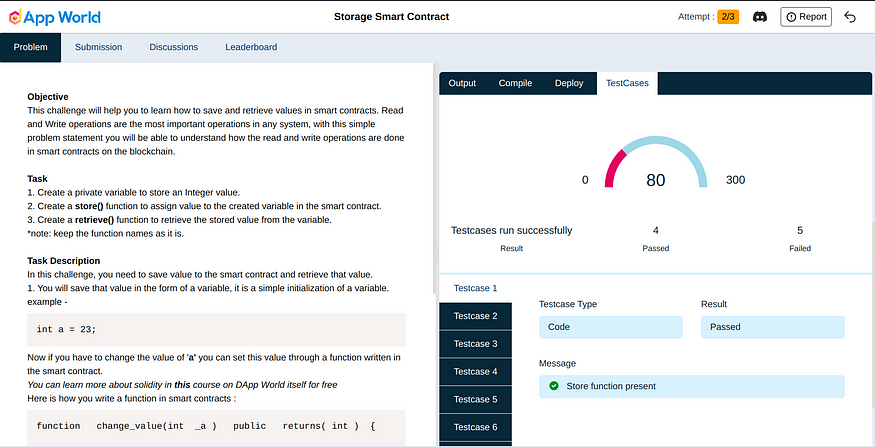Click the green check icon beside Store function present
The height and width of the screenshot is (447, 875).
554,386
